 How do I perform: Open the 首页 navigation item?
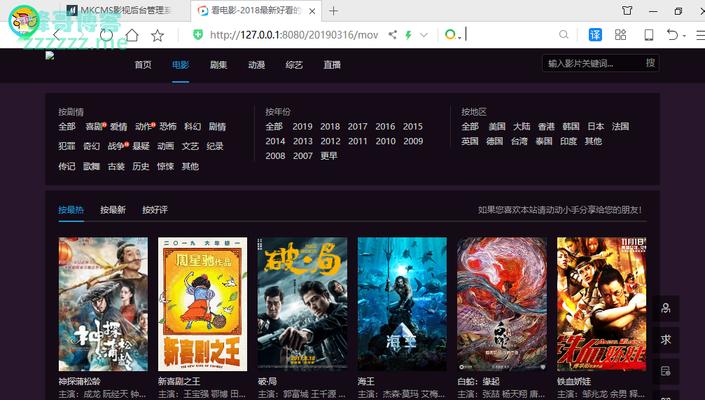(143, 65)
